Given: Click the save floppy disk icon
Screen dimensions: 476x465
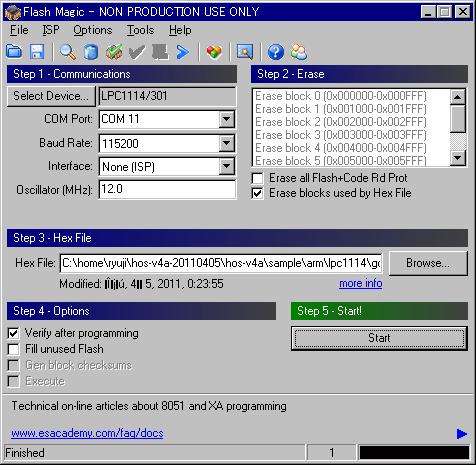Looking at the screenshot, I should (x=37, y=52).
